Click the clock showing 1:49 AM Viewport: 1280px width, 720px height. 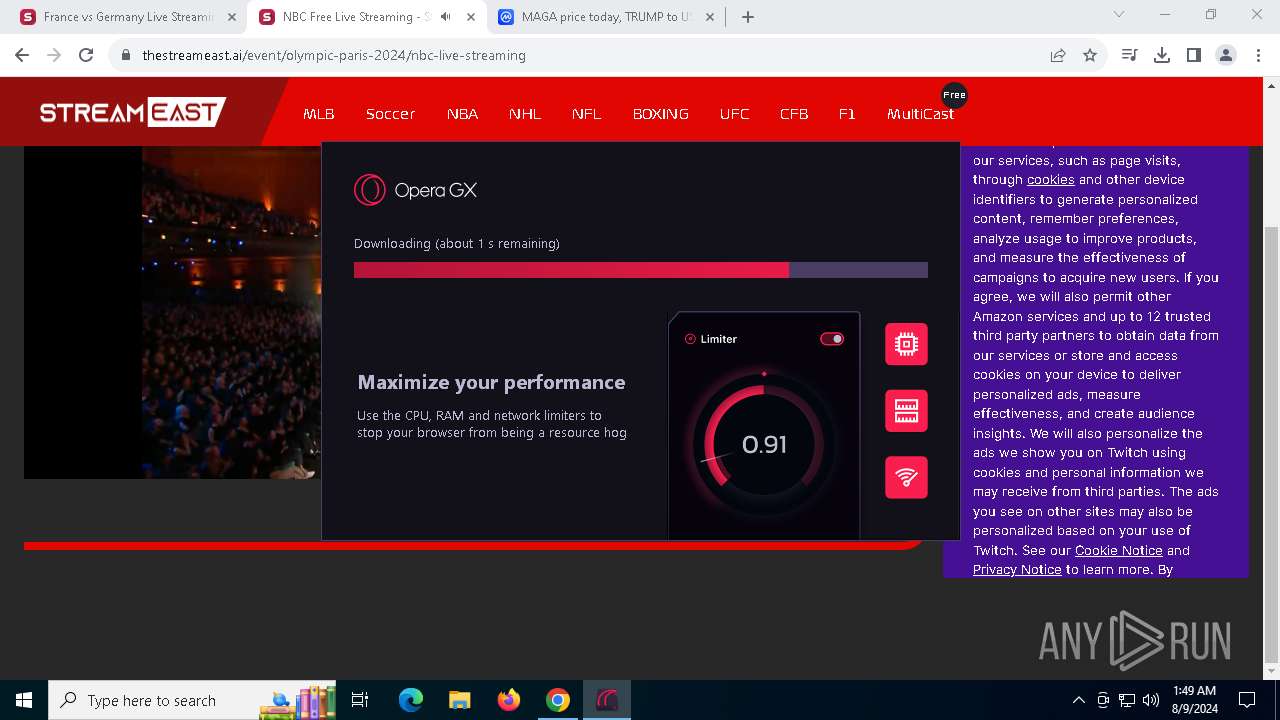click(1194, 691)
